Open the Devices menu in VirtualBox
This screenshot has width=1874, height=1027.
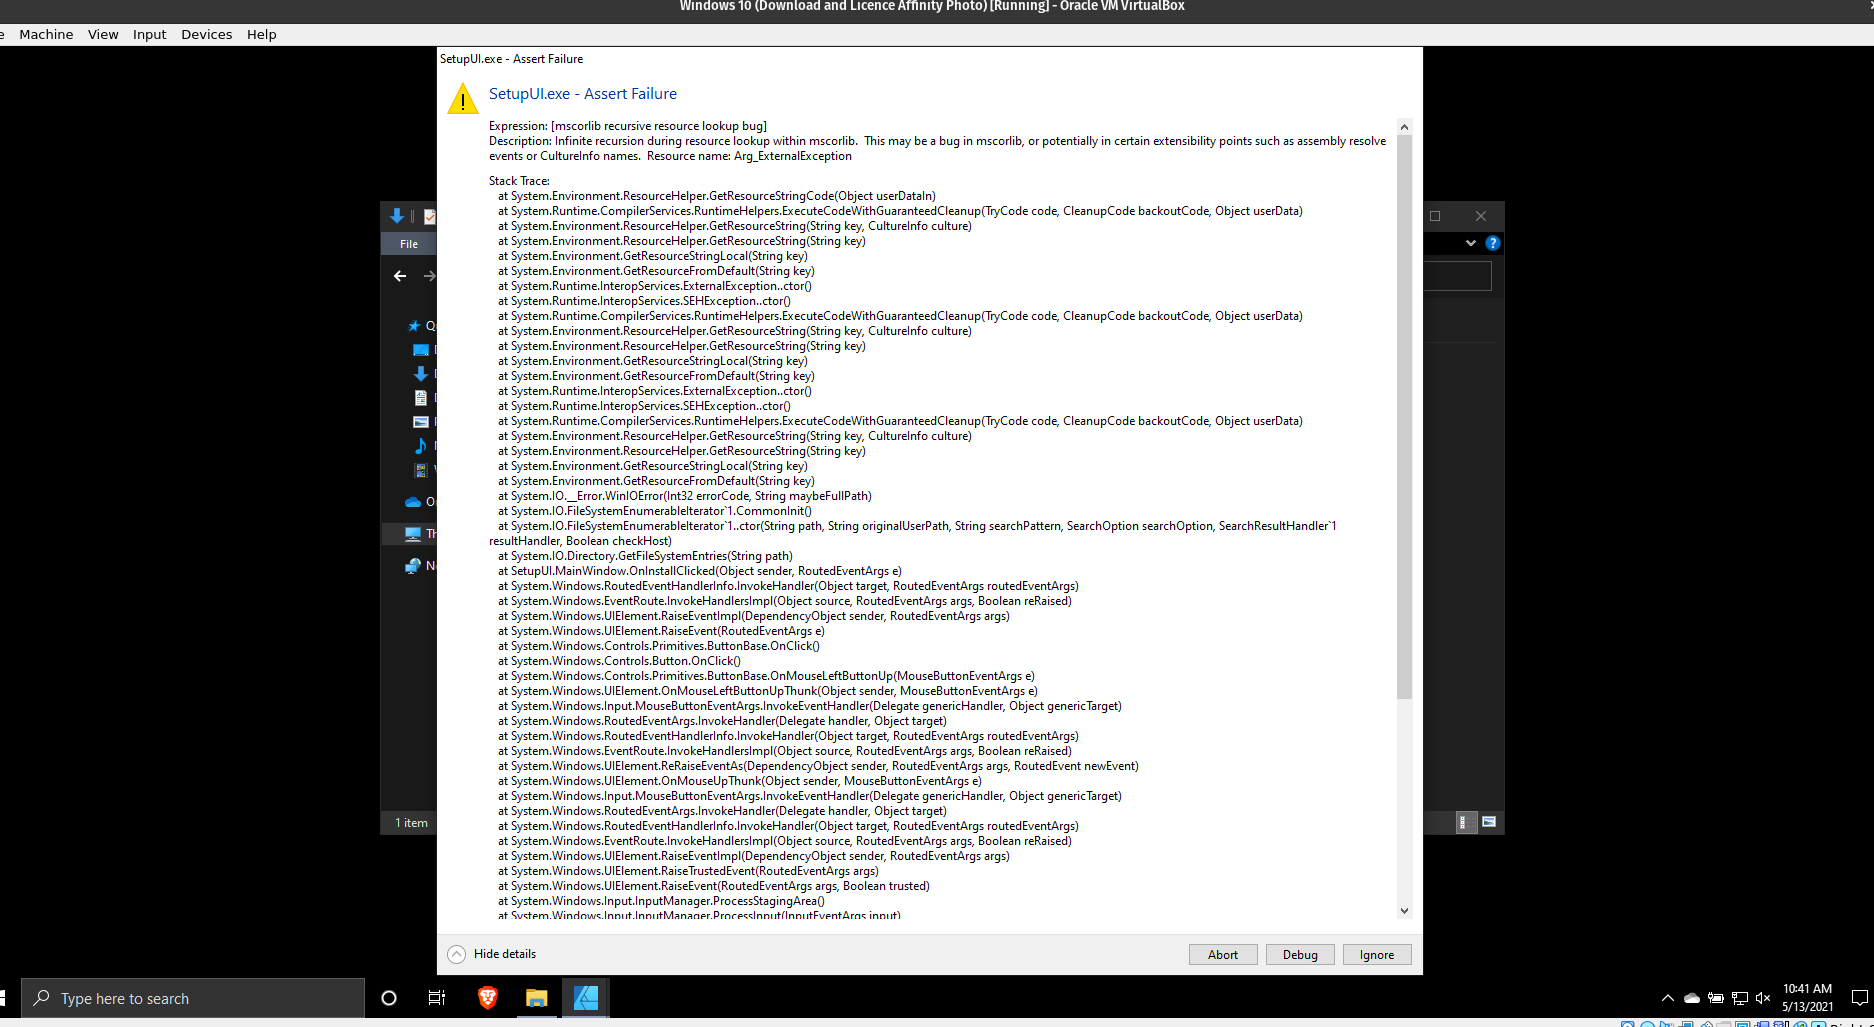coord(206,33)
